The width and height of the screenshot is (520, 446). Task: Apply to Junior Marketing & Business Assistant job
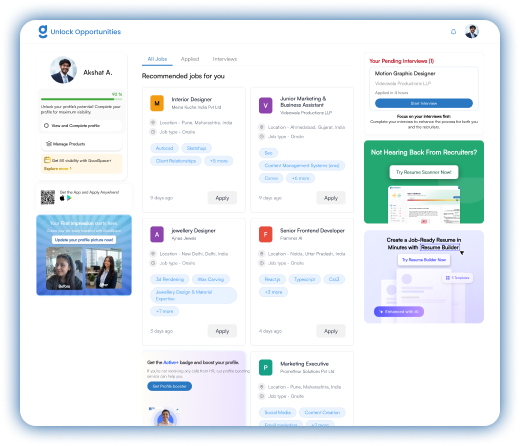click(331, 198)
